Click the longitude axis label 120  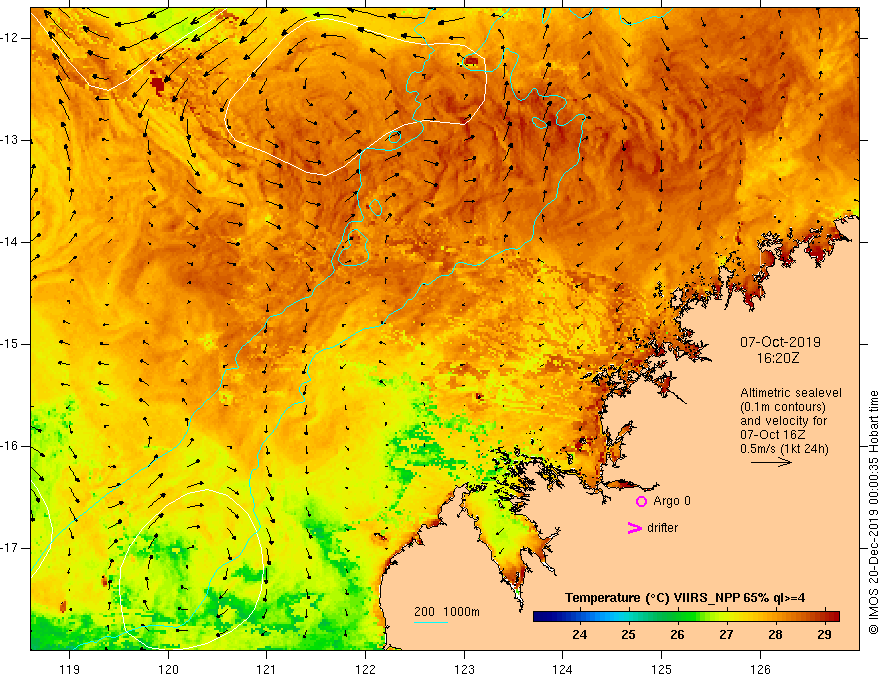168,669
